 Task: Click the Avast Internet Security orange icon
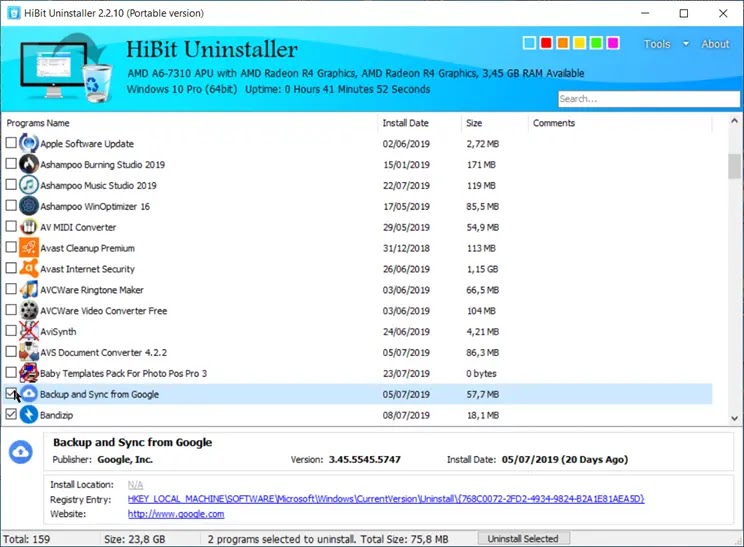click(x=29, y=268)
